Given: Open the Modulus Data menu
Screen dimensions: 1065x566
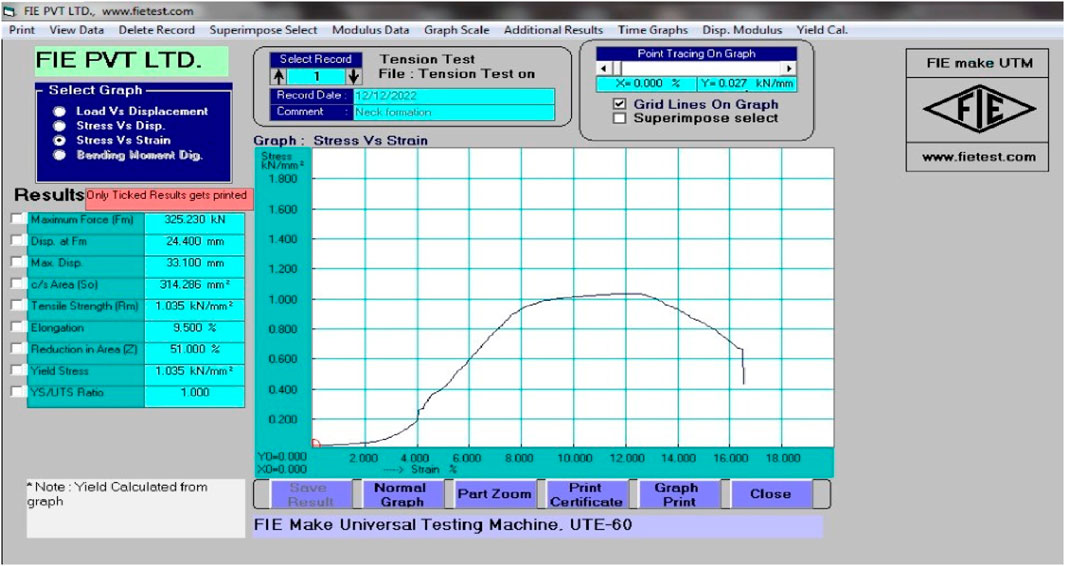Looking at the screenshot, I should 371,30.
